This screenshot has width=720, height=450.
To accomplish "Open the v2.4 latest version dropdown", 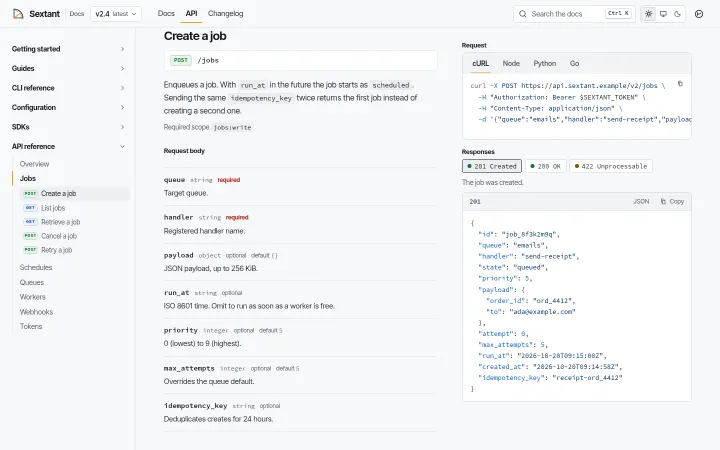I will [116, 14].
